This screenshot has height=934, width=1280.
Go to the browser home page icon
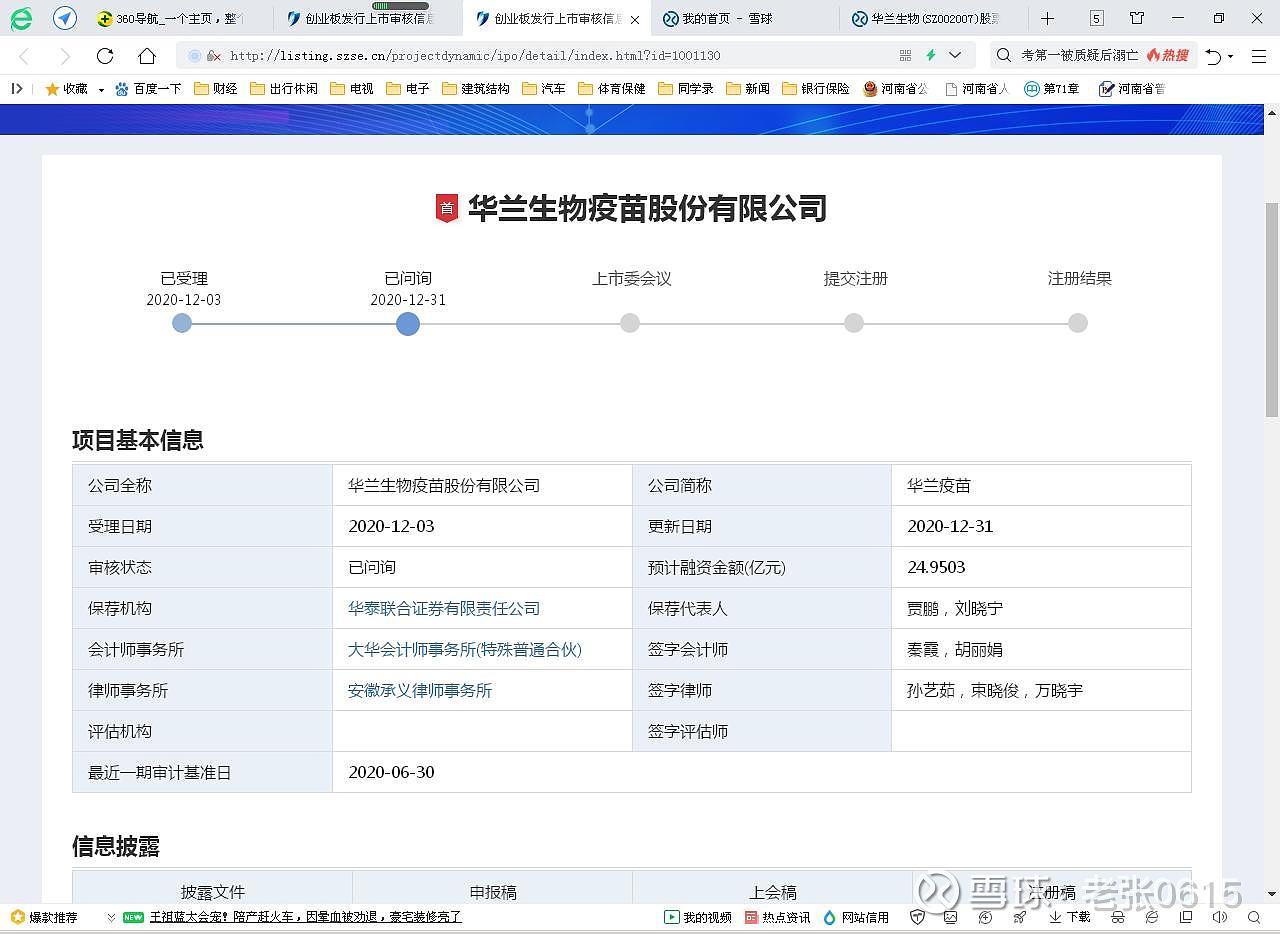pos(146,56)
